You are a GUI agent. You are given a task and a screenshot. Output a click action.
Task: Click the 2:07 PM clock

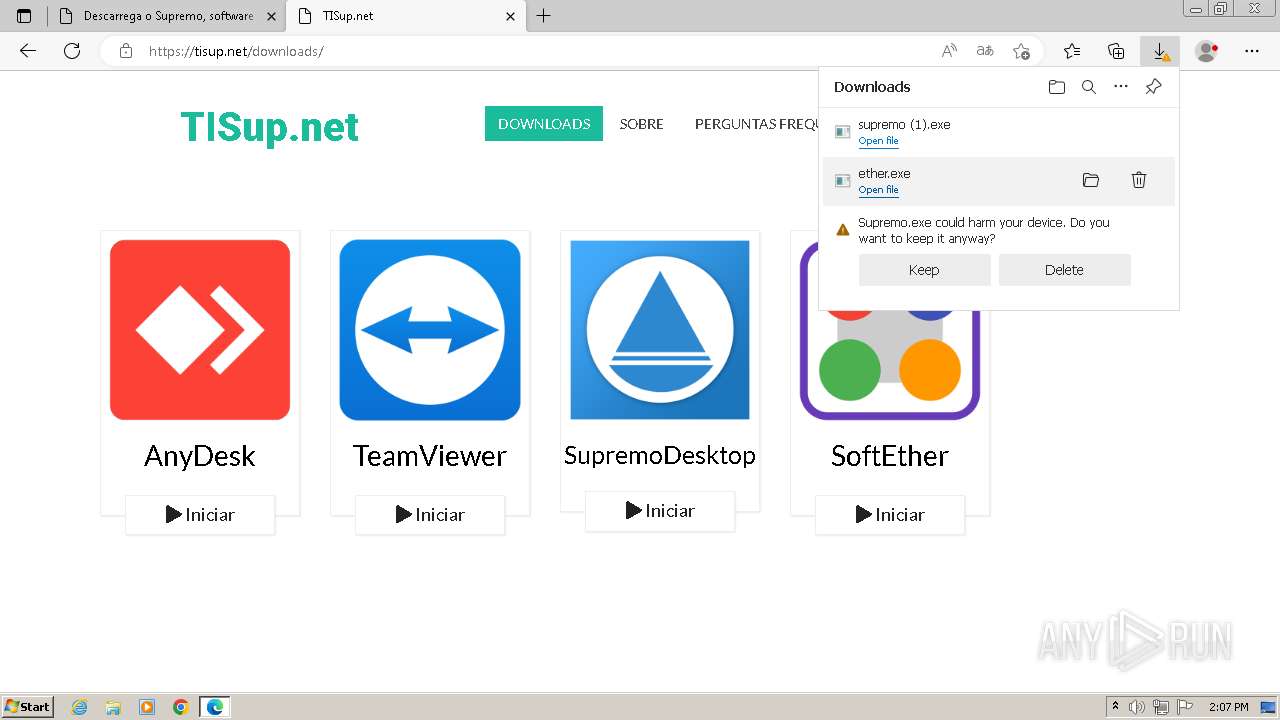tap(1229, 707)
